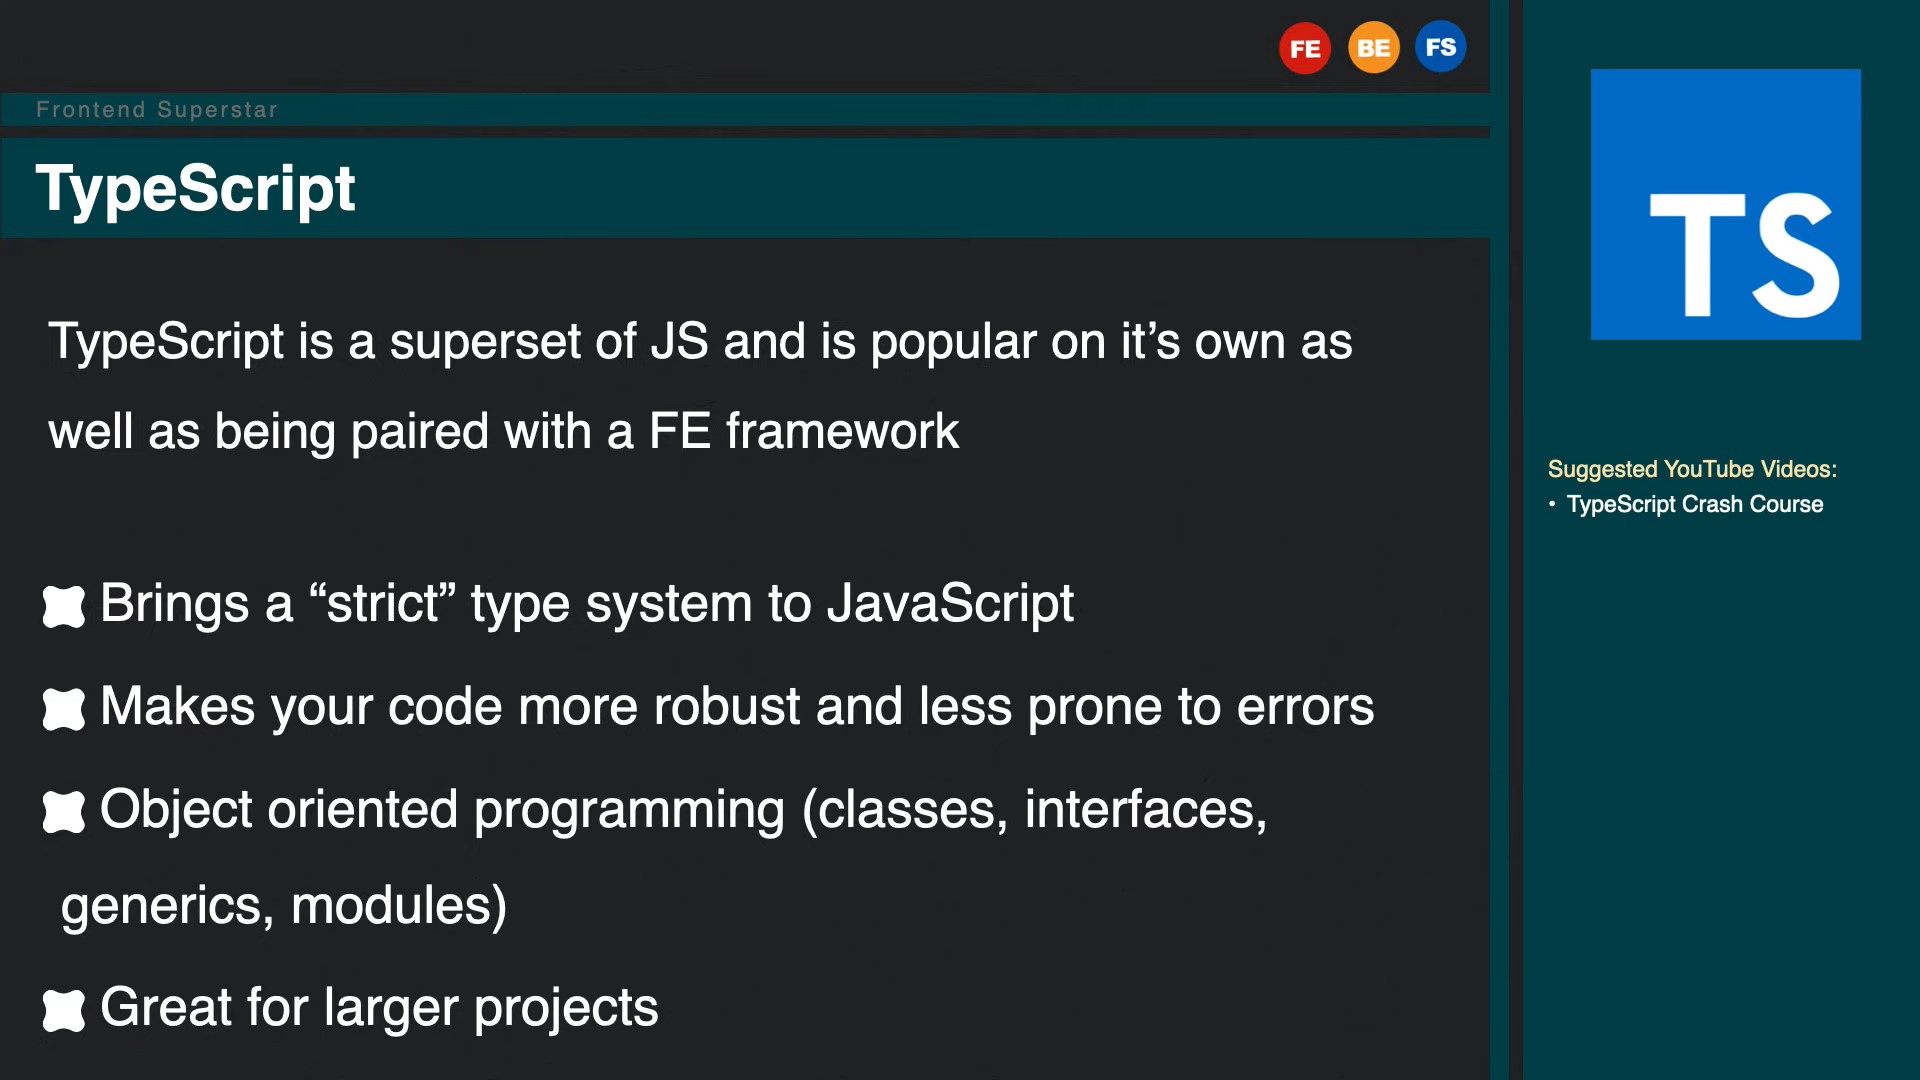The width and height of the screenshot is (1920, 1080).
Task: Click the orange BE badge
Action: point(1373,48)
